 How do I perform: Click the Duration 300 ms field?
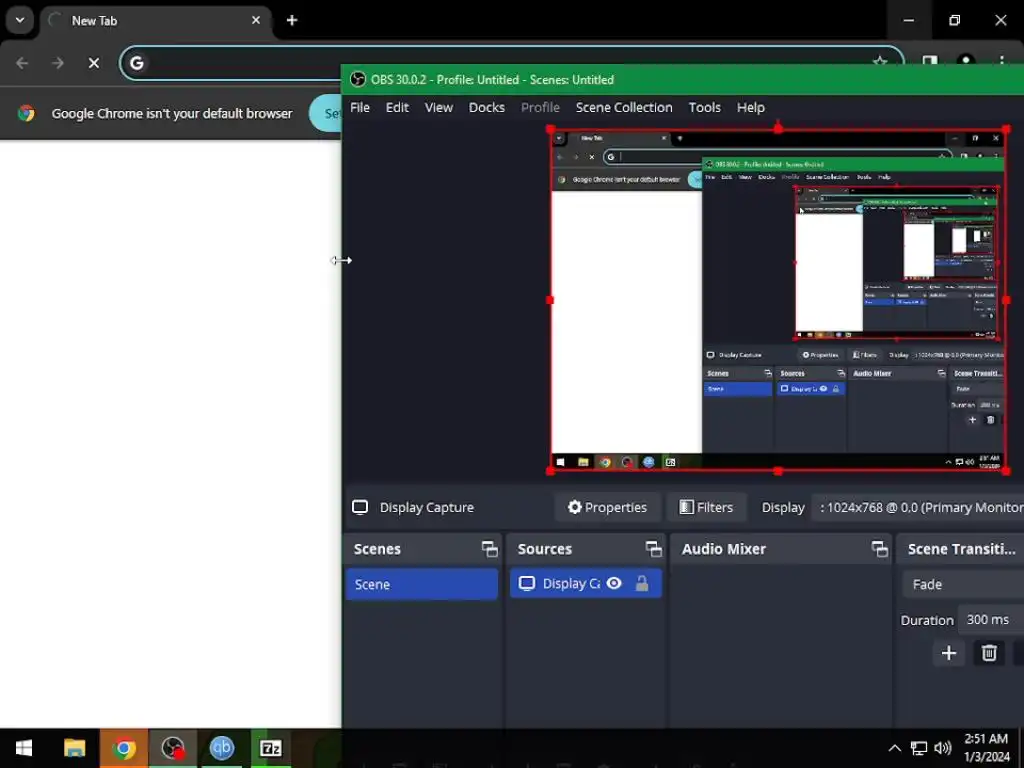(991, 620)
